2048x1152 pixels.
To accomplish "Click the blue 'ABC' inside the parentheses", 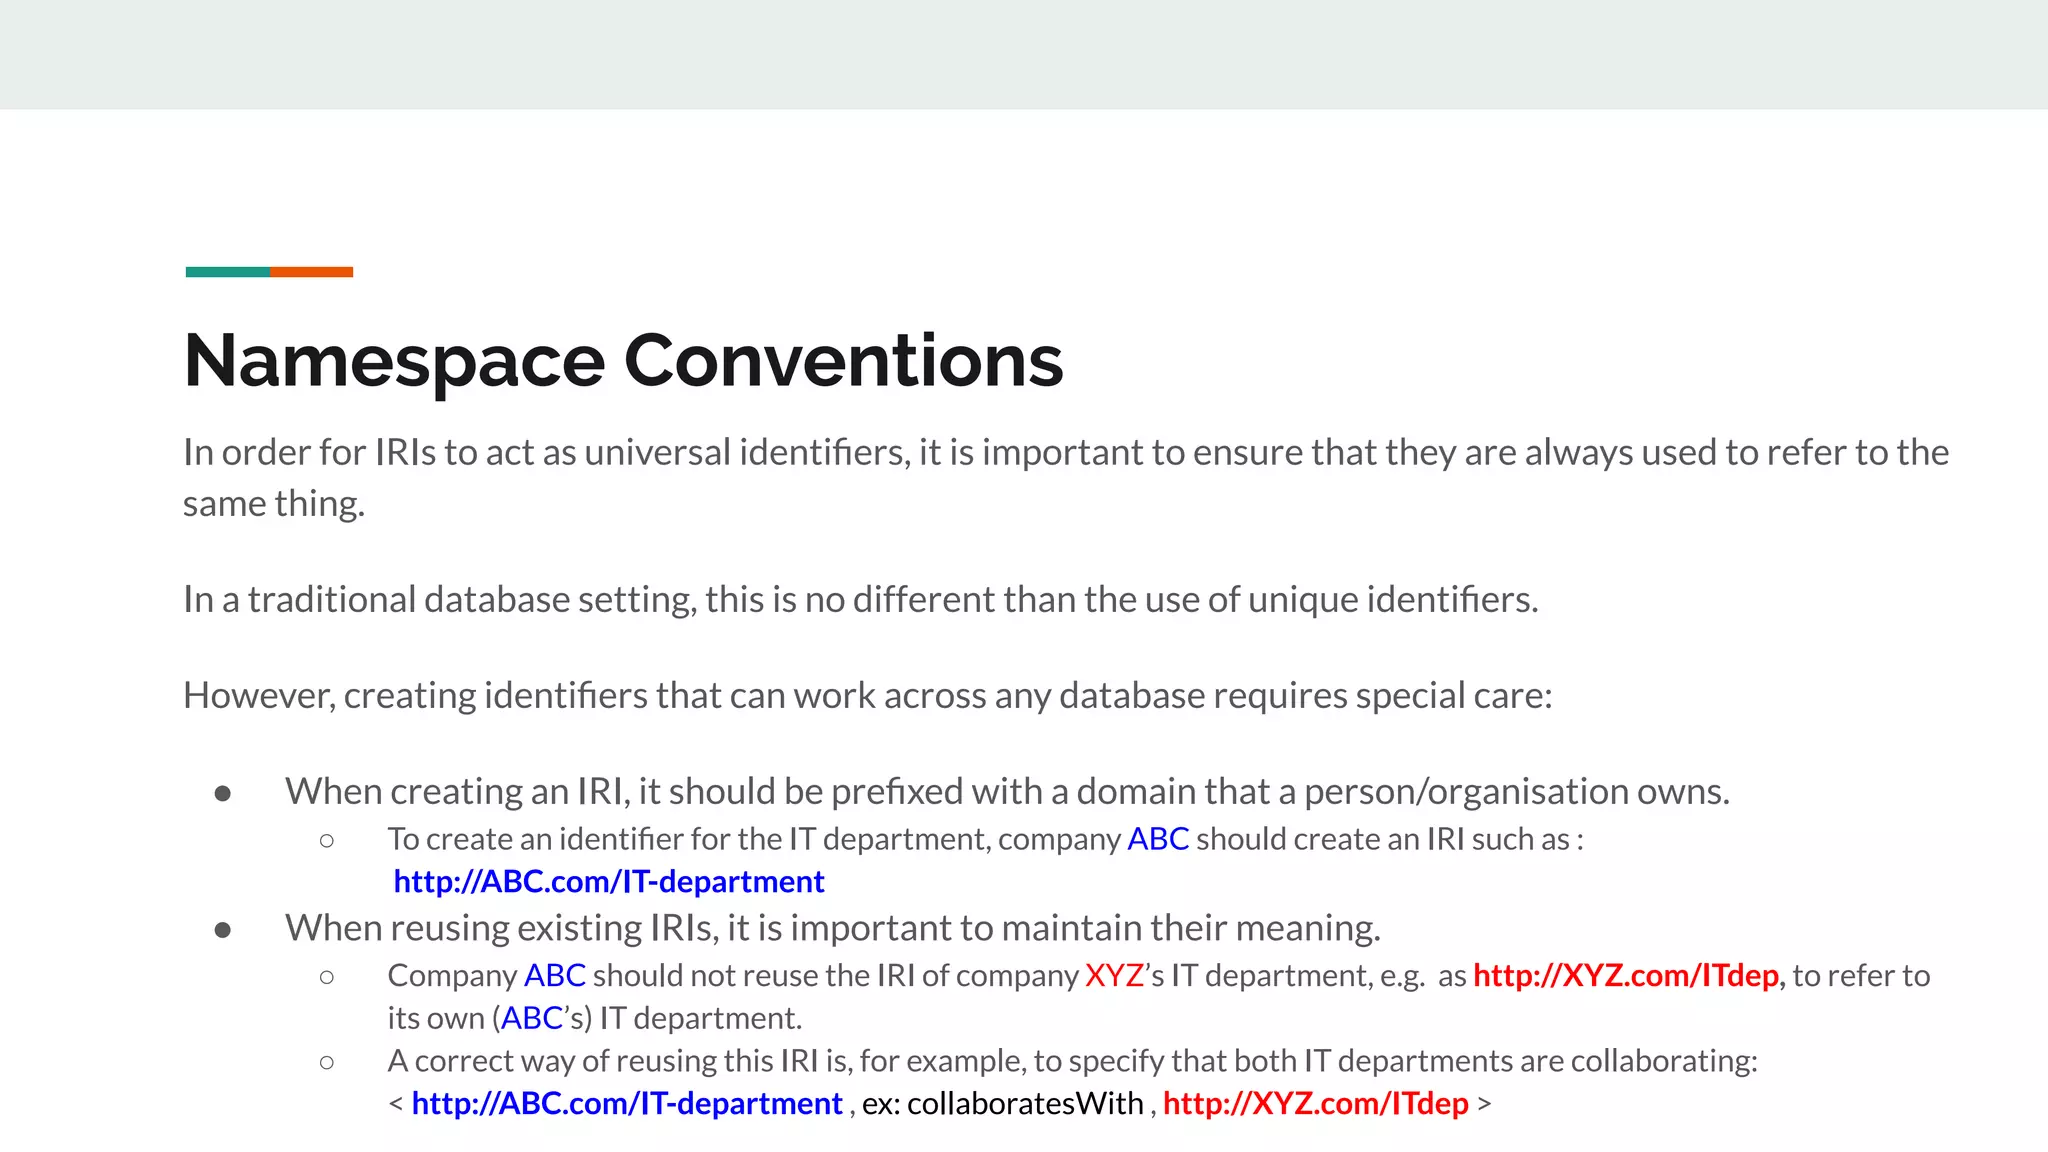I will [532, 1018].
